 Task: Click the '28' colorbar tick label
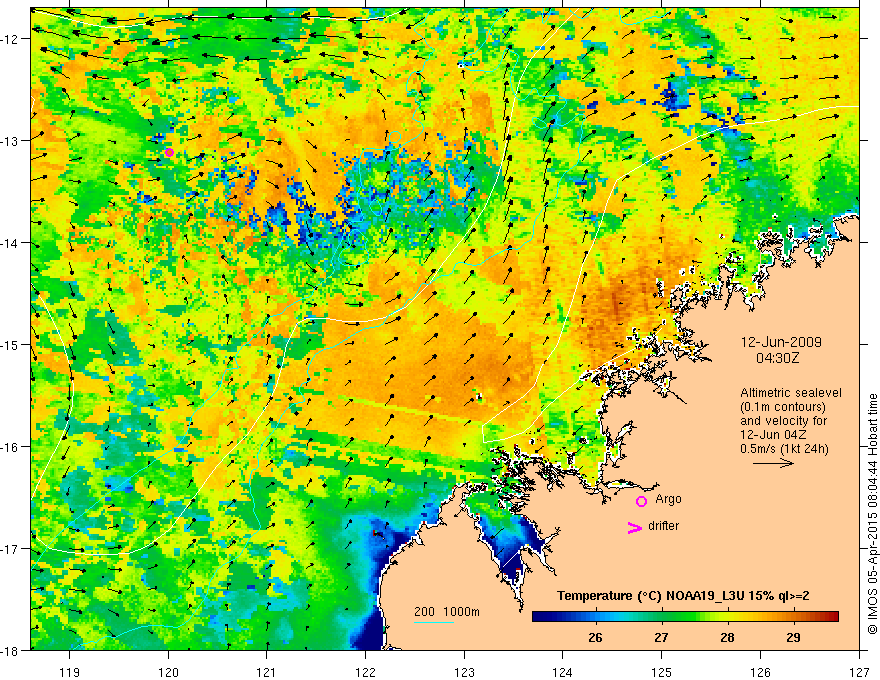pyautogui.click(x=727, y=637)
